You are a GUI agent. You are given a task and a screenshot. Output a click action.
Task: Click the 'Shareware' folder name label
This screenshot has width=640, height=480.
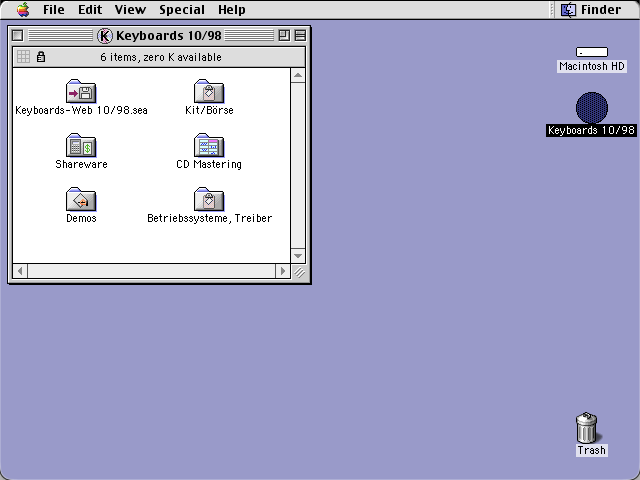81,164
